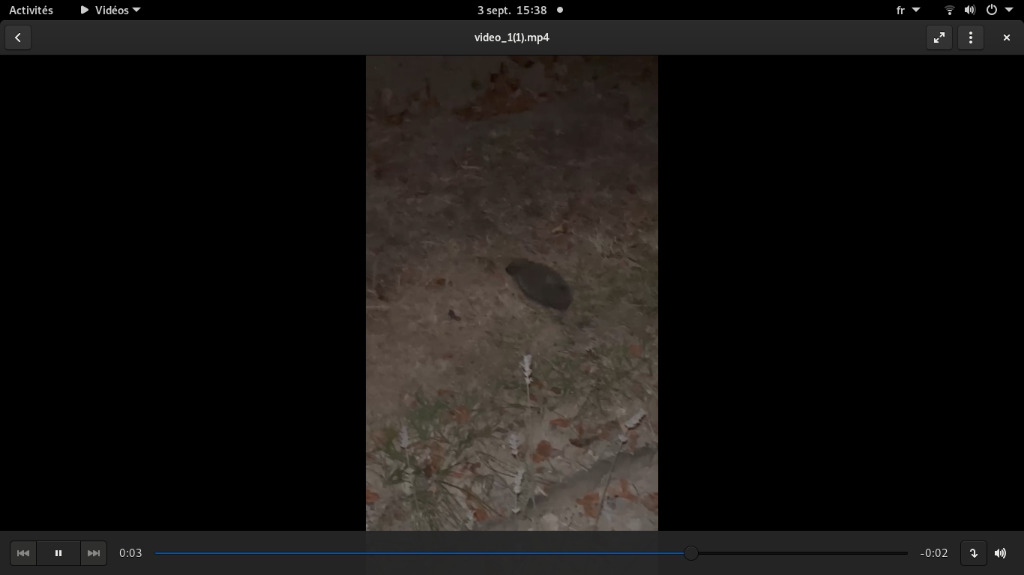Screen dimensions: 1024x575
Task: Open the Activités overview
Action: 31,10
